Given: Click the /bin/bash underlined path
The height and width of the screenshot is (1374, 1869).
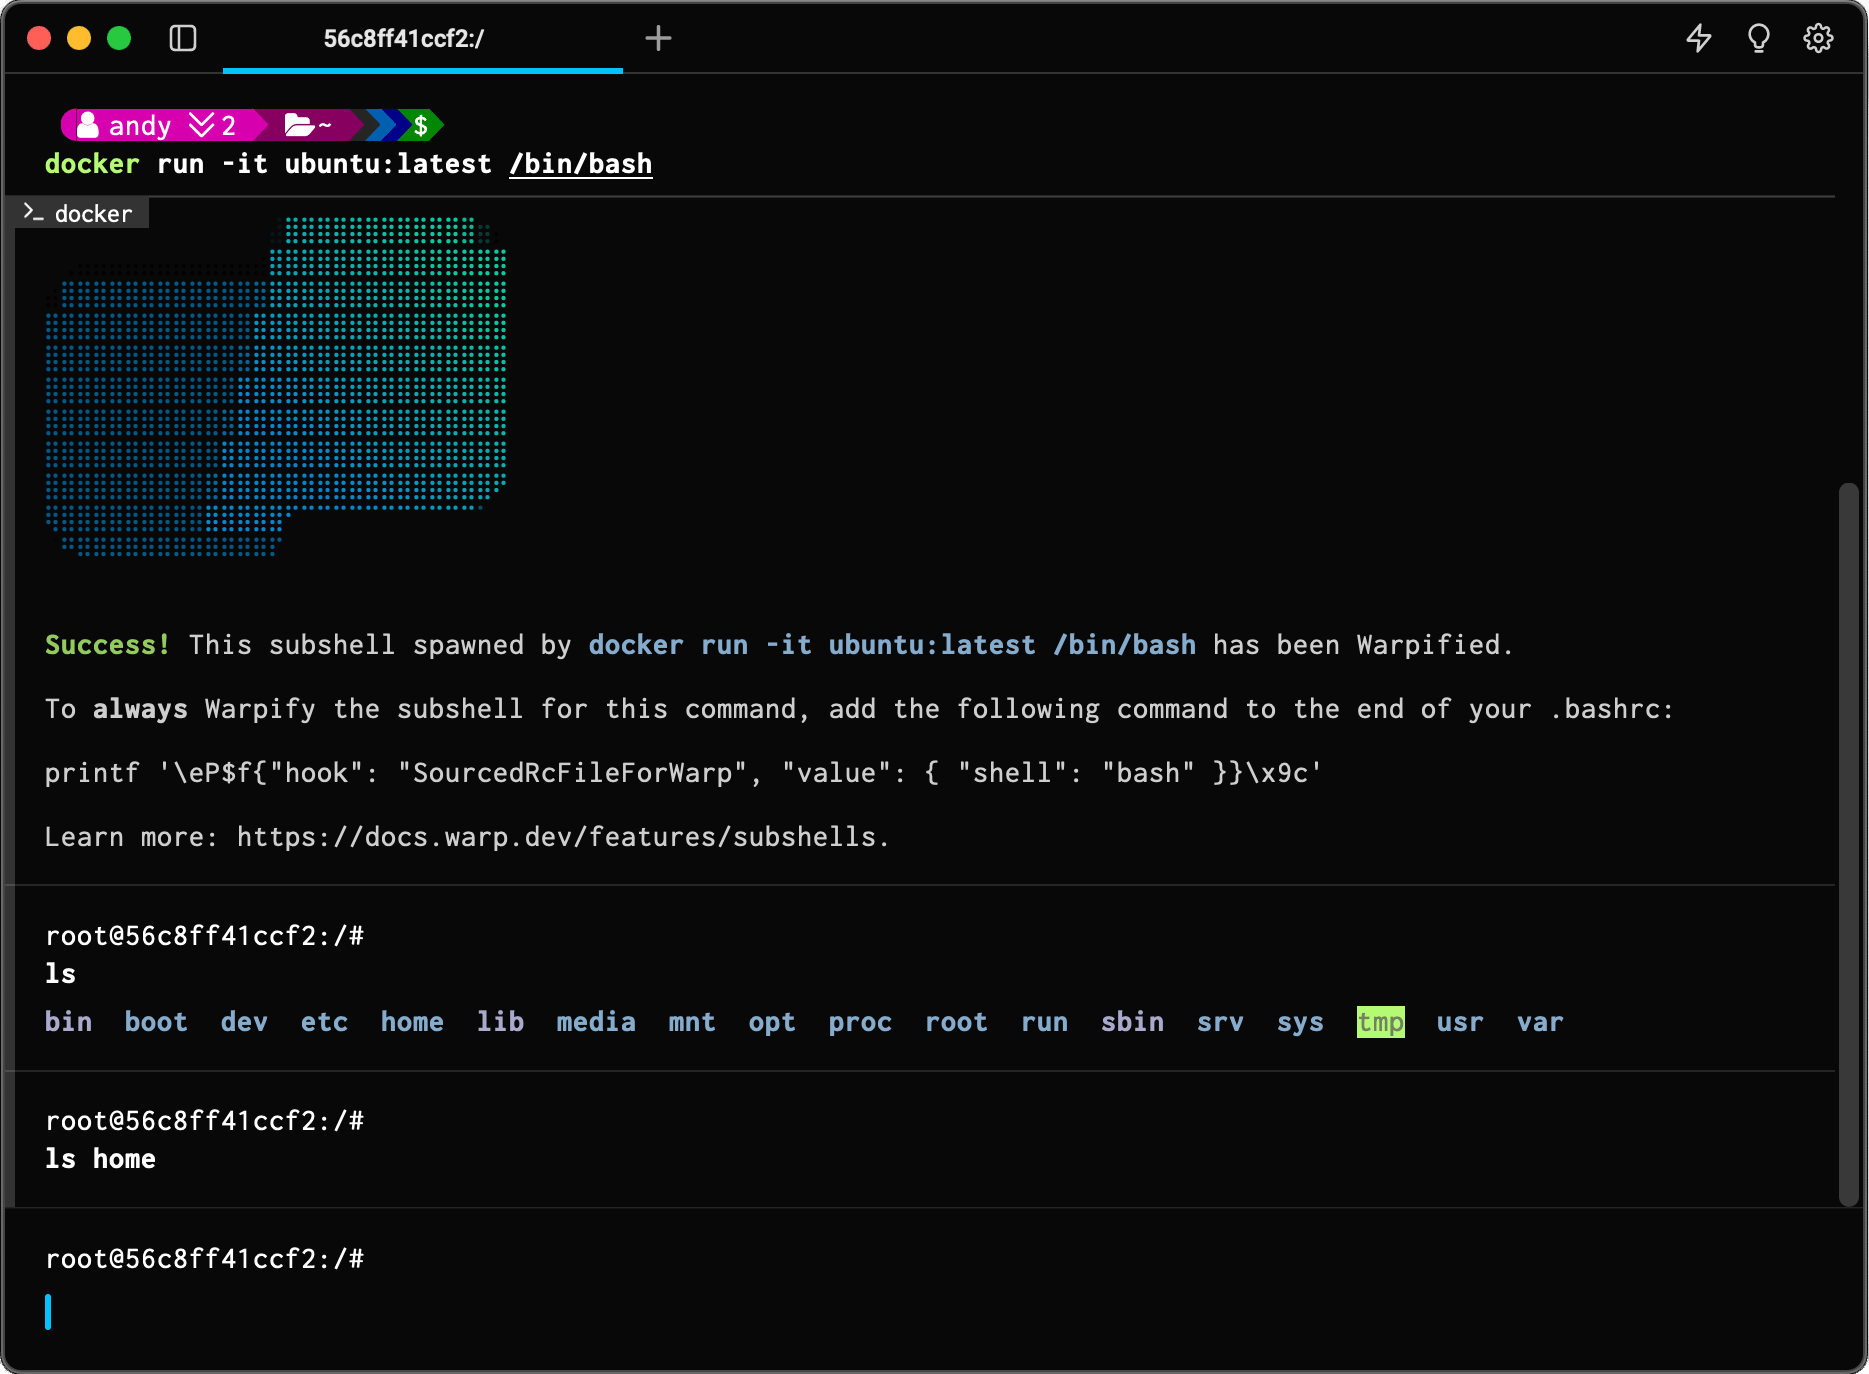Looking at the screenshot, I should pos(580,164).
